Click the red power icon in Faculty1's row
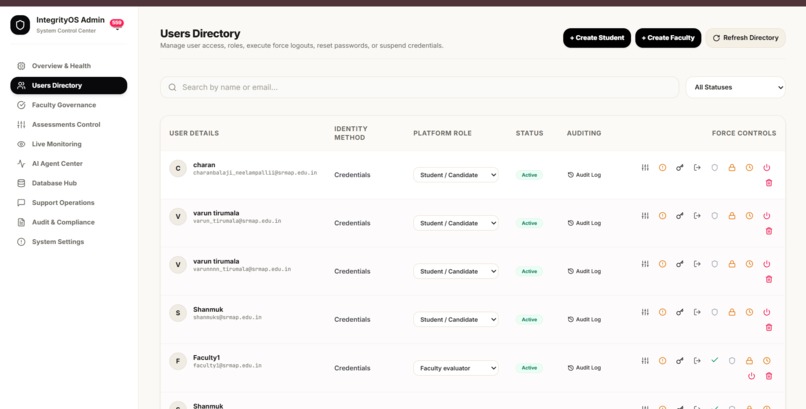This screenshot has width=806, height=409. pos(752,376)
